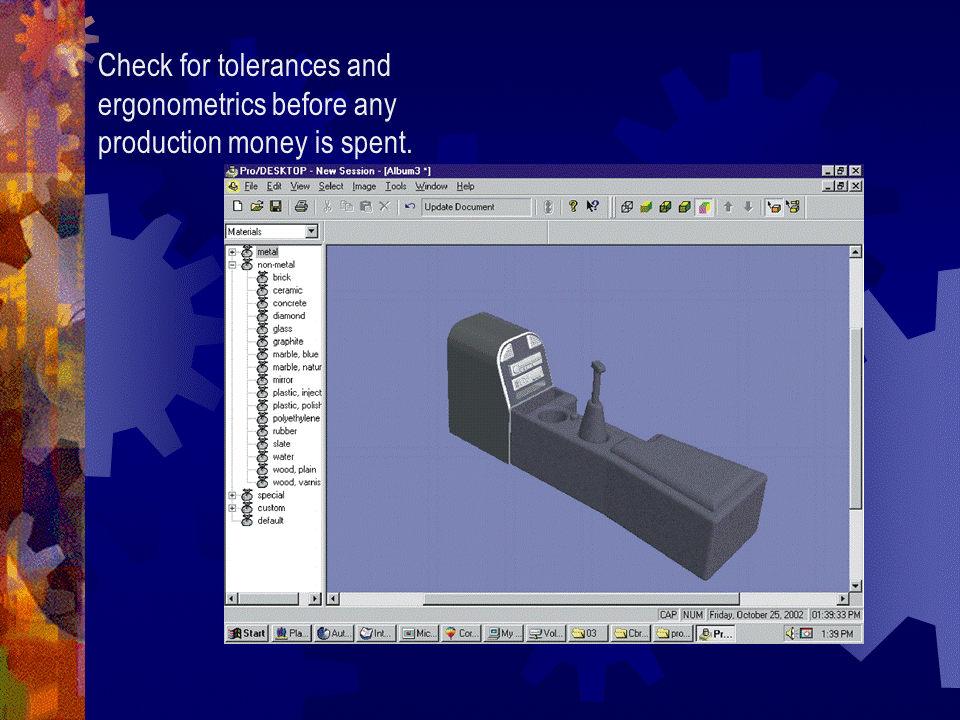Open a file with the folder icon

[257, 207]
